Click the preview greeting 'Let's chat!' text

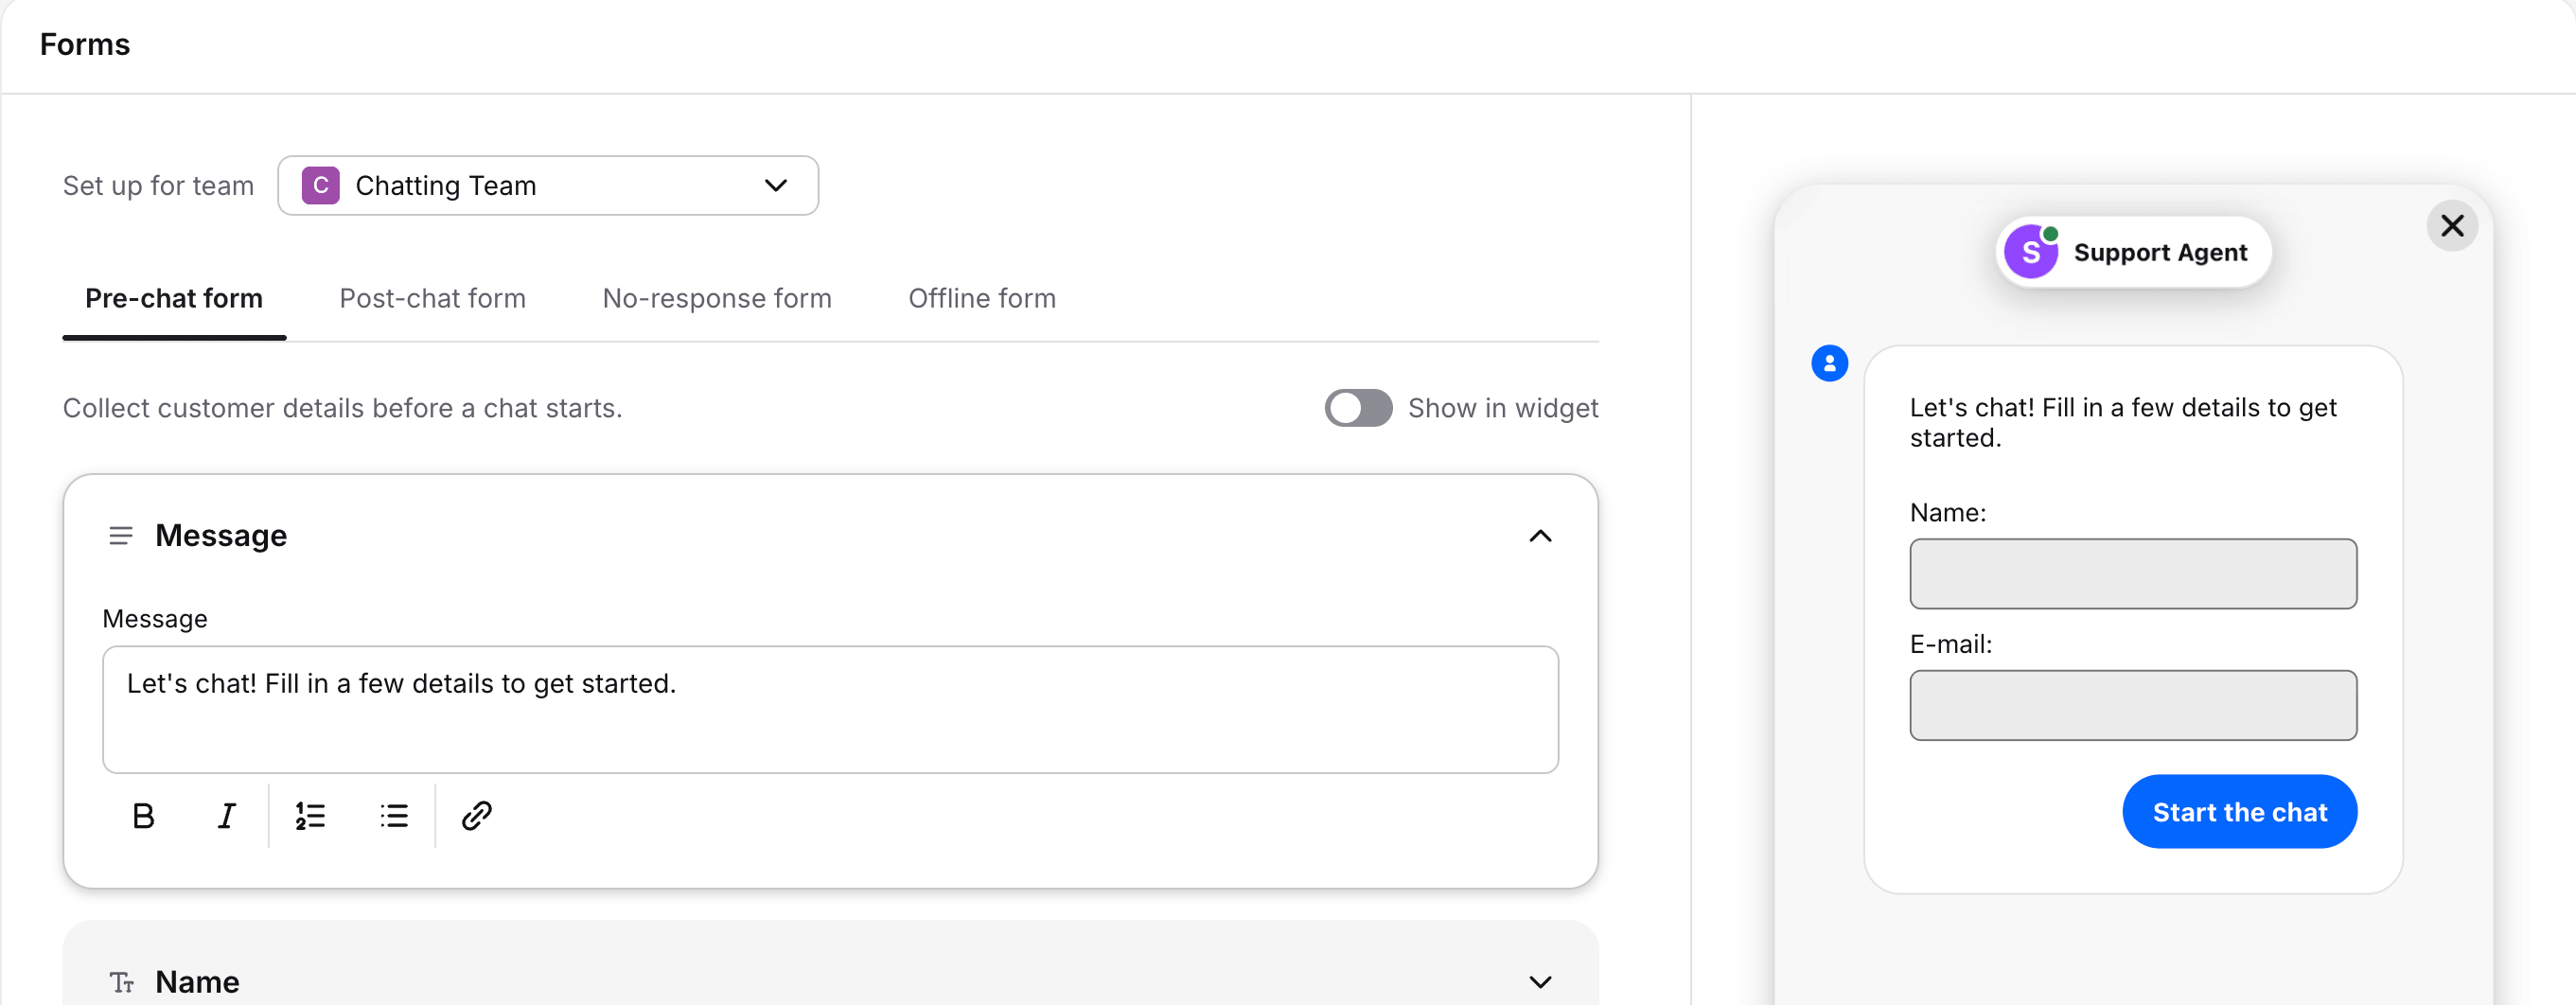pos(2123,422)
